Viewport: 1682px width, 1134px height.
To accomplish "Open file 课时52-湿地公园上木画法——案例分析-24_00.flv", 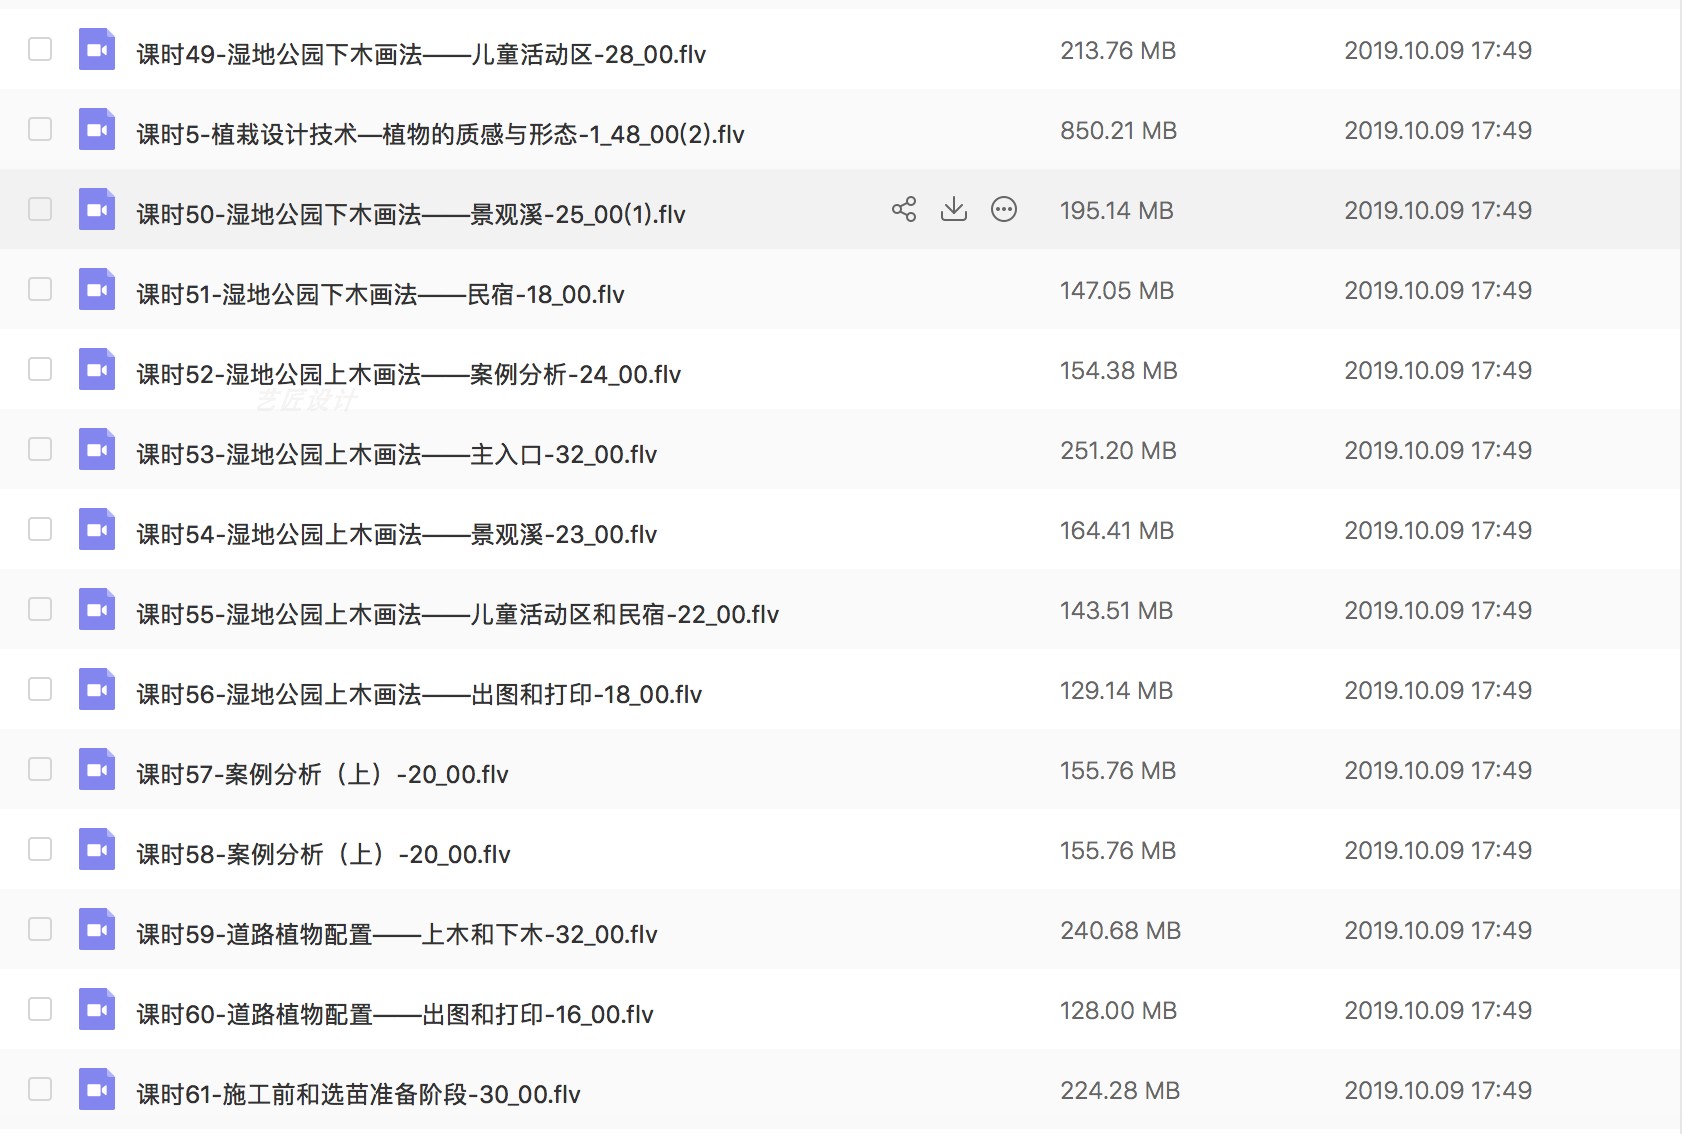I will pyautogui.click(x=408, y=374).
